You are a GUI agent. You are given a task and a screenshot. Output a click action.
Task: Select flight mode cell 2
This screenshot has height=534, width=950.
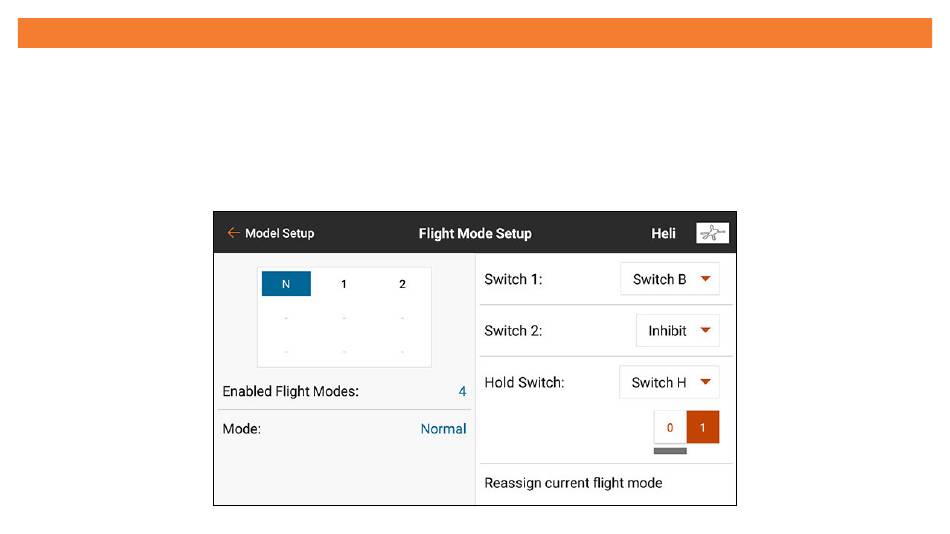402,284
